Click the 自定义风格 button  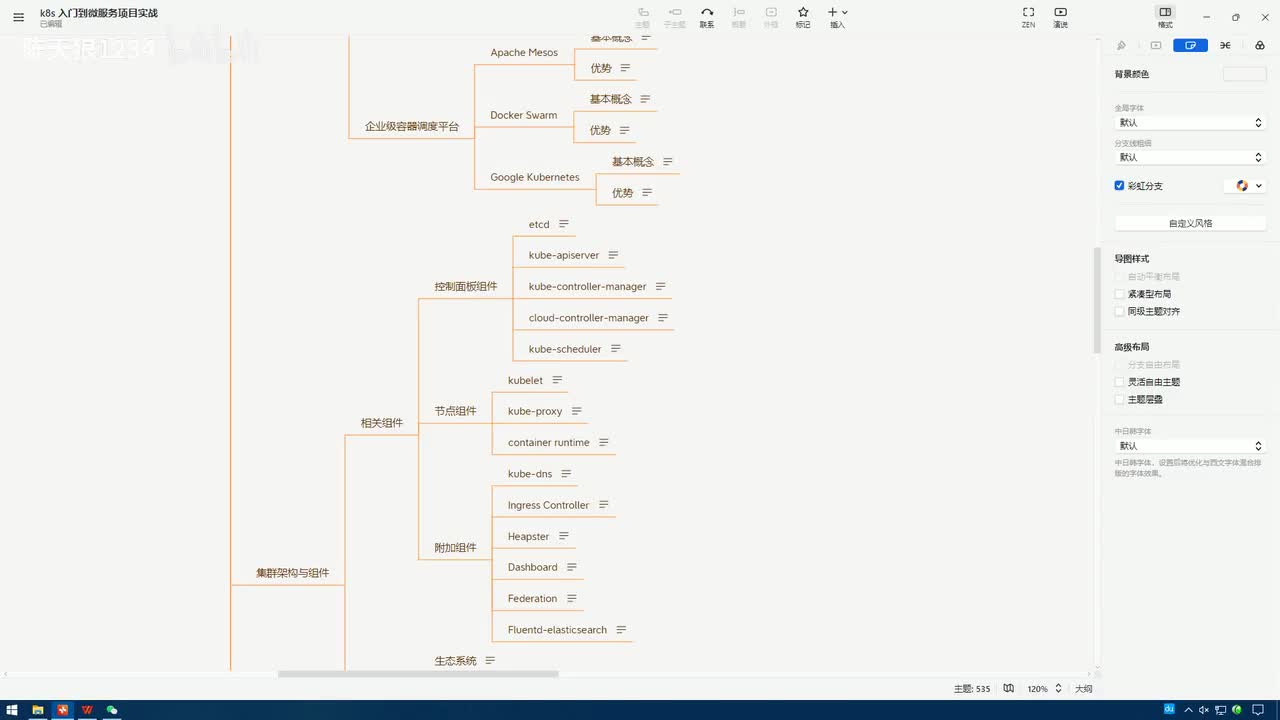click(1190, 223)
